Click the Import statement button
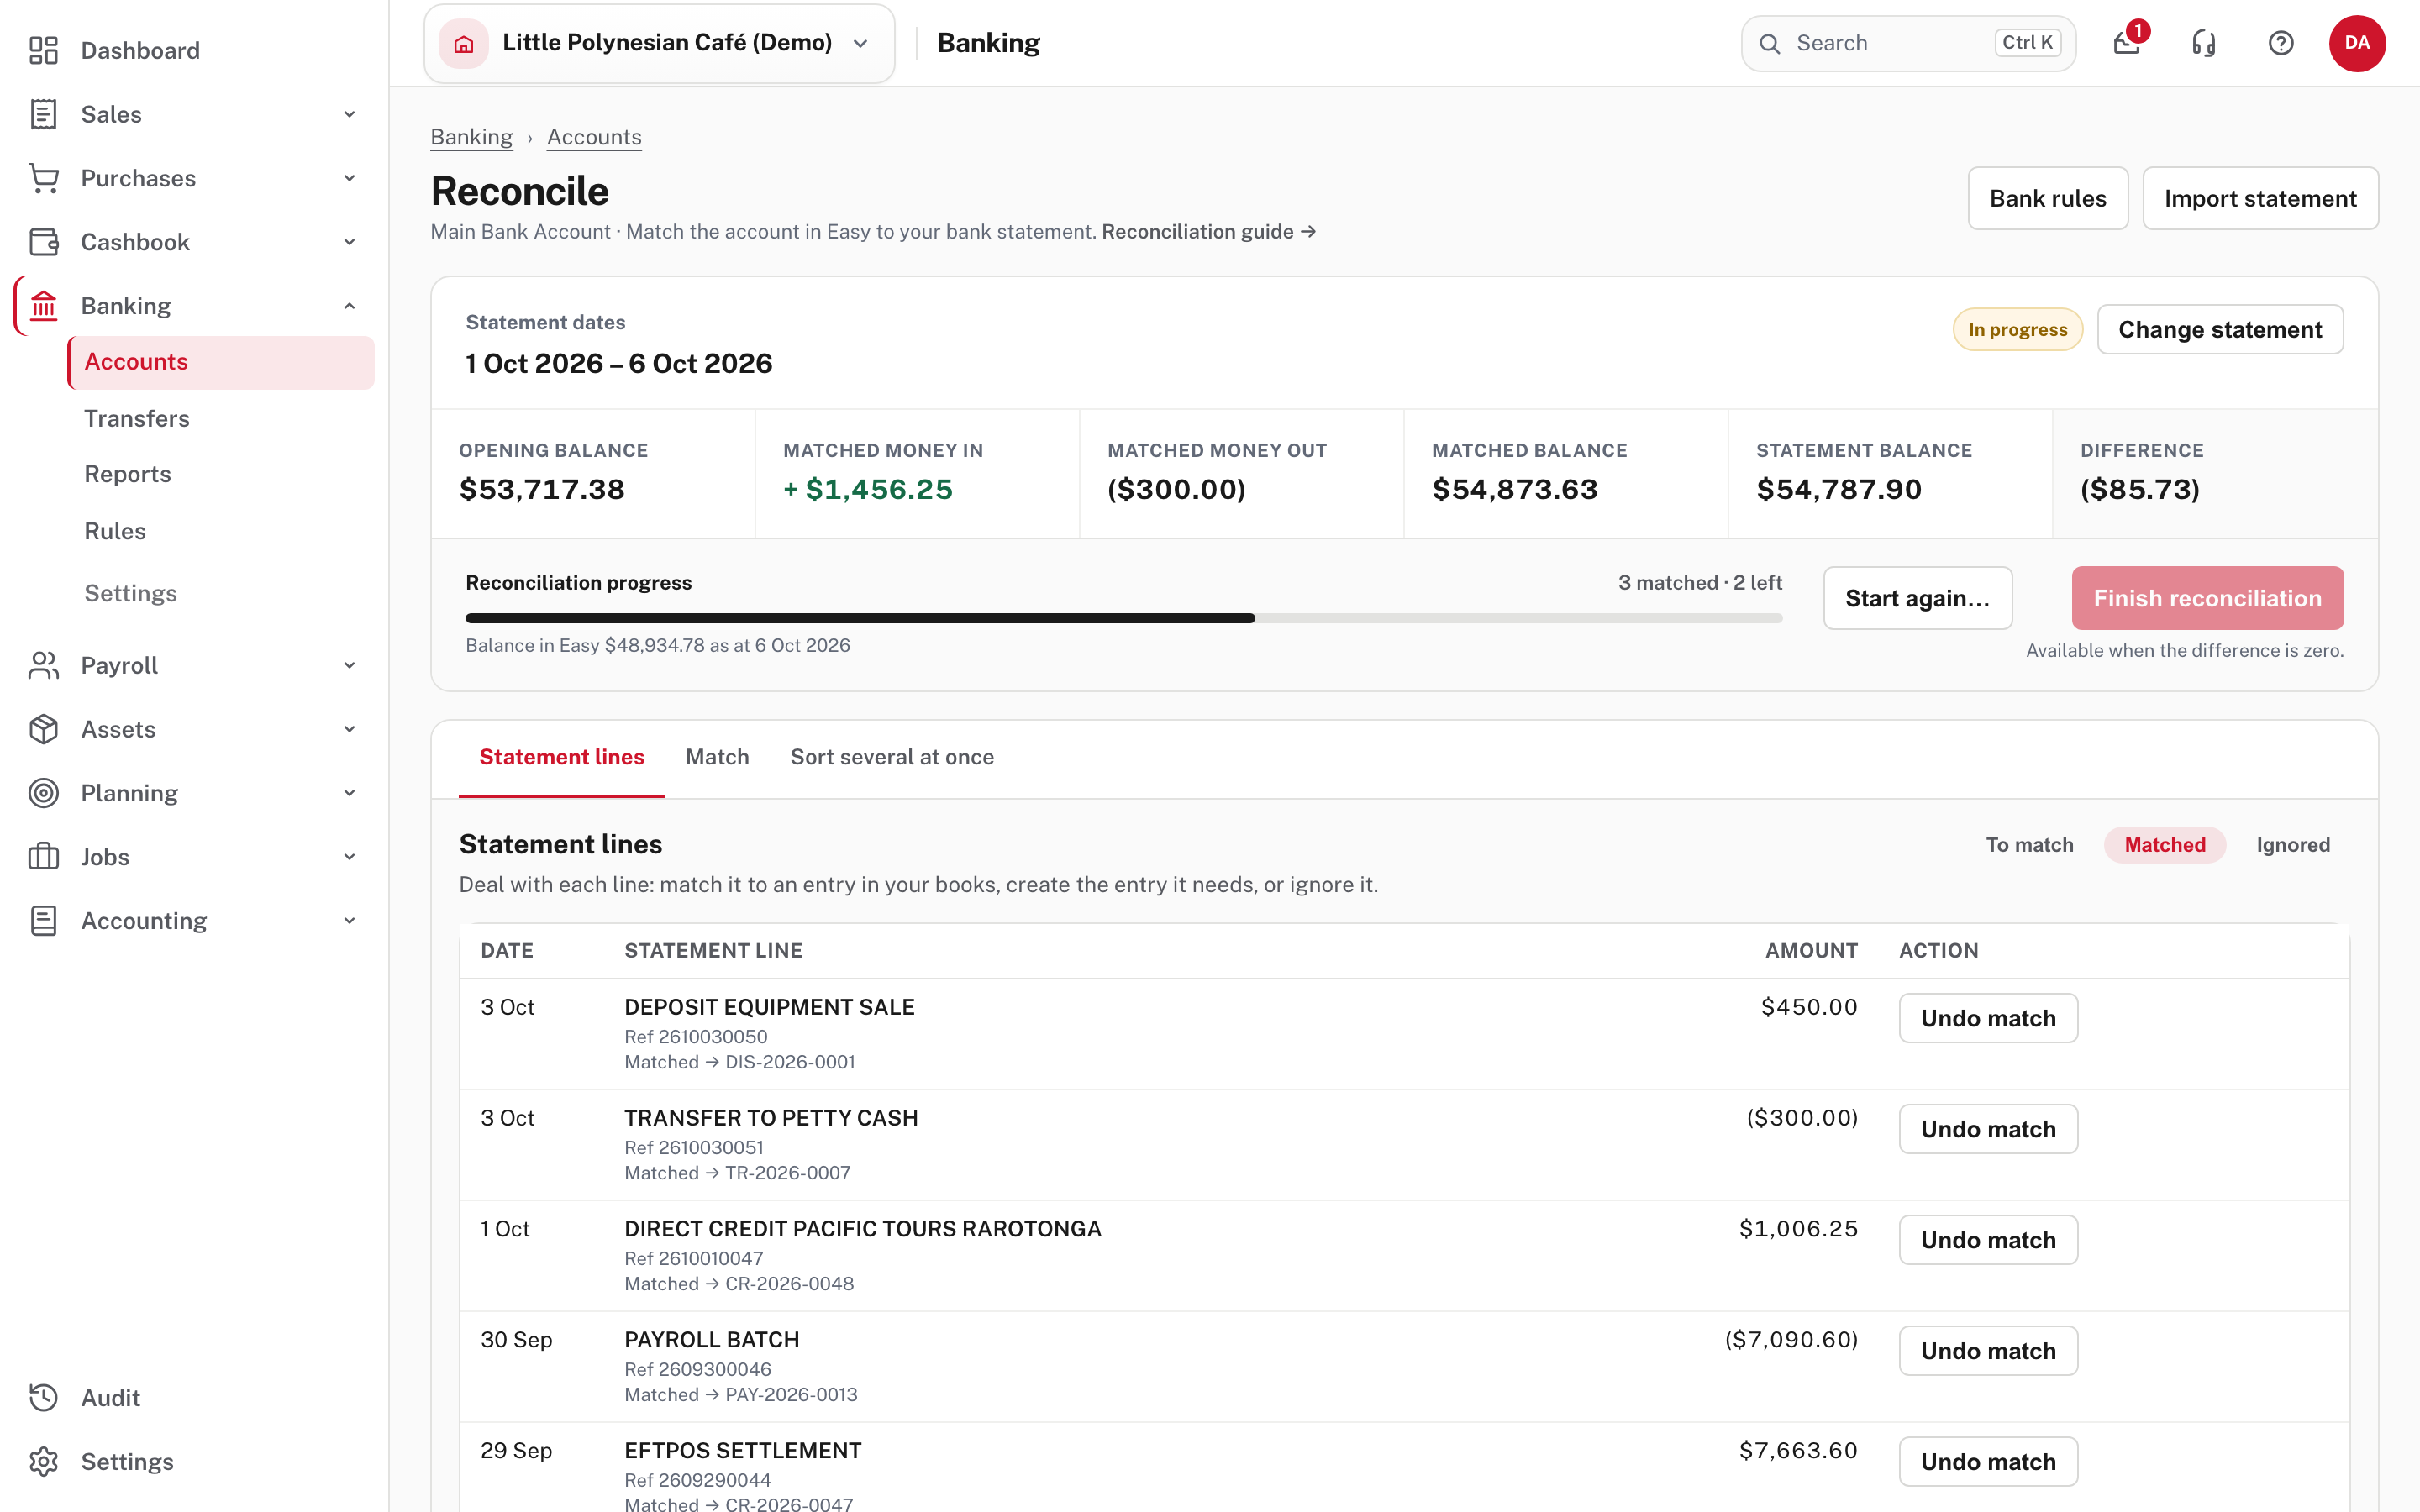 2260,198
